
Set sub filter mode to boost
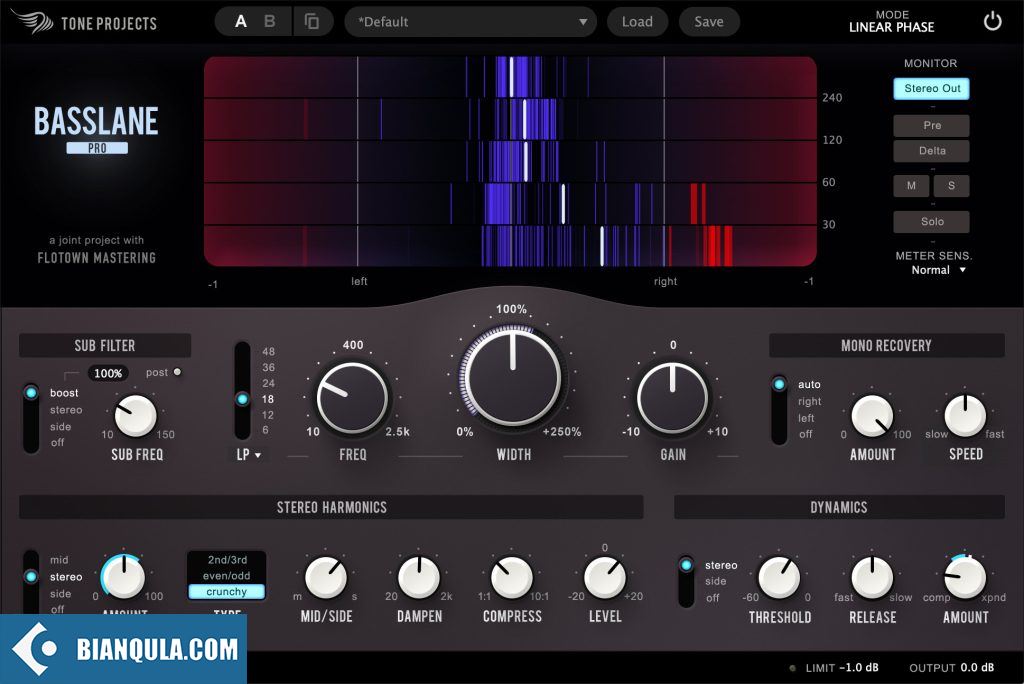coord(64,393)
